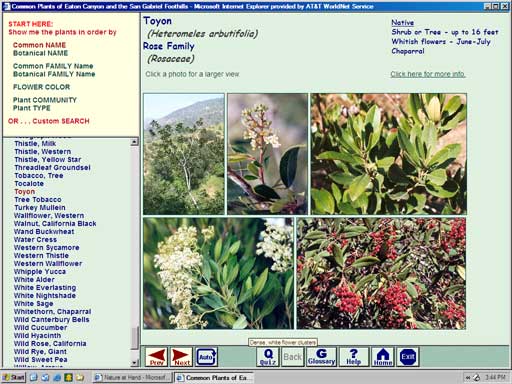Open the Help question mark button

pyautogui.click(x=354, y=357)
